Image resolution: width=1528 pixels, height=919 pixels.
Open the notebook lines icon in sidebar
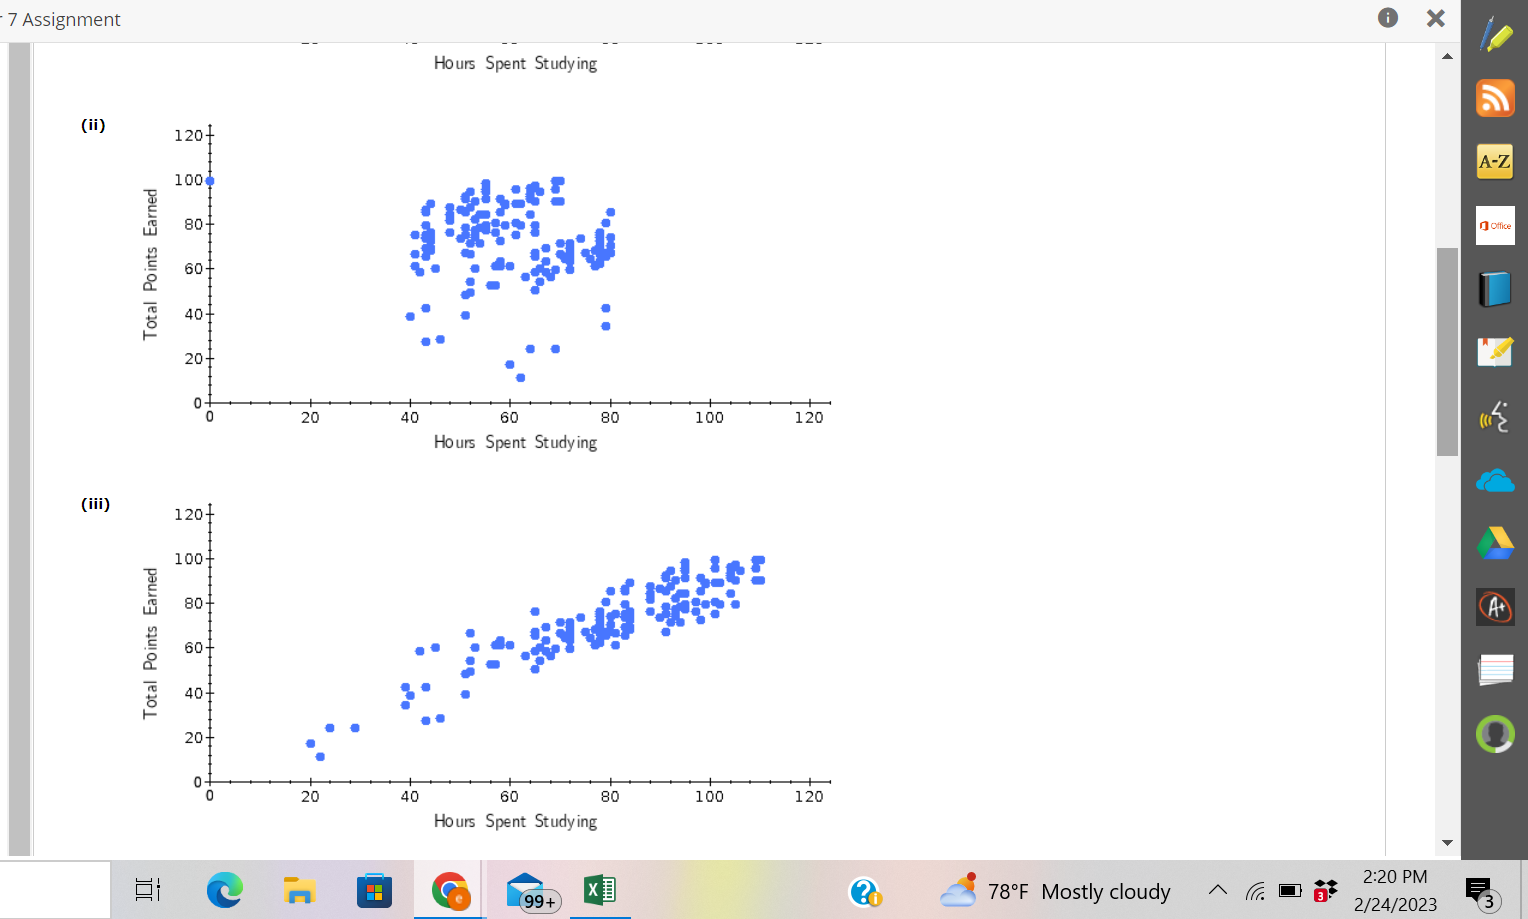click(1495, 669)
